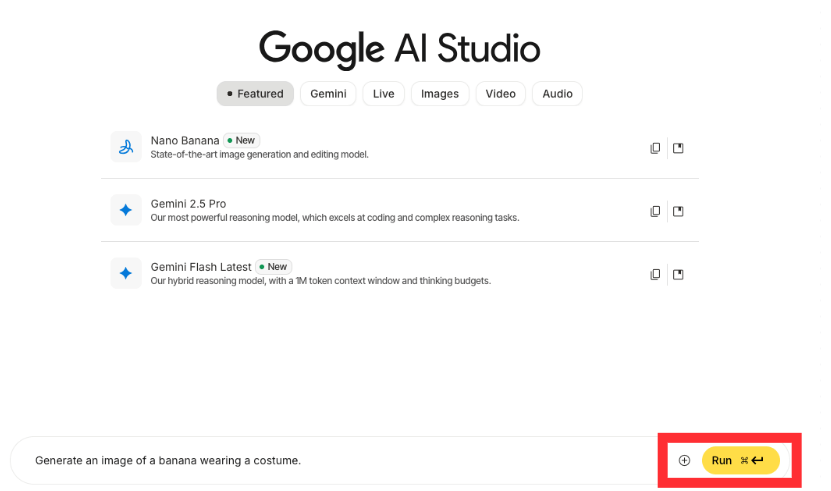Click the Gemini 2.5 Pro sparkle icon

[126, 210]
